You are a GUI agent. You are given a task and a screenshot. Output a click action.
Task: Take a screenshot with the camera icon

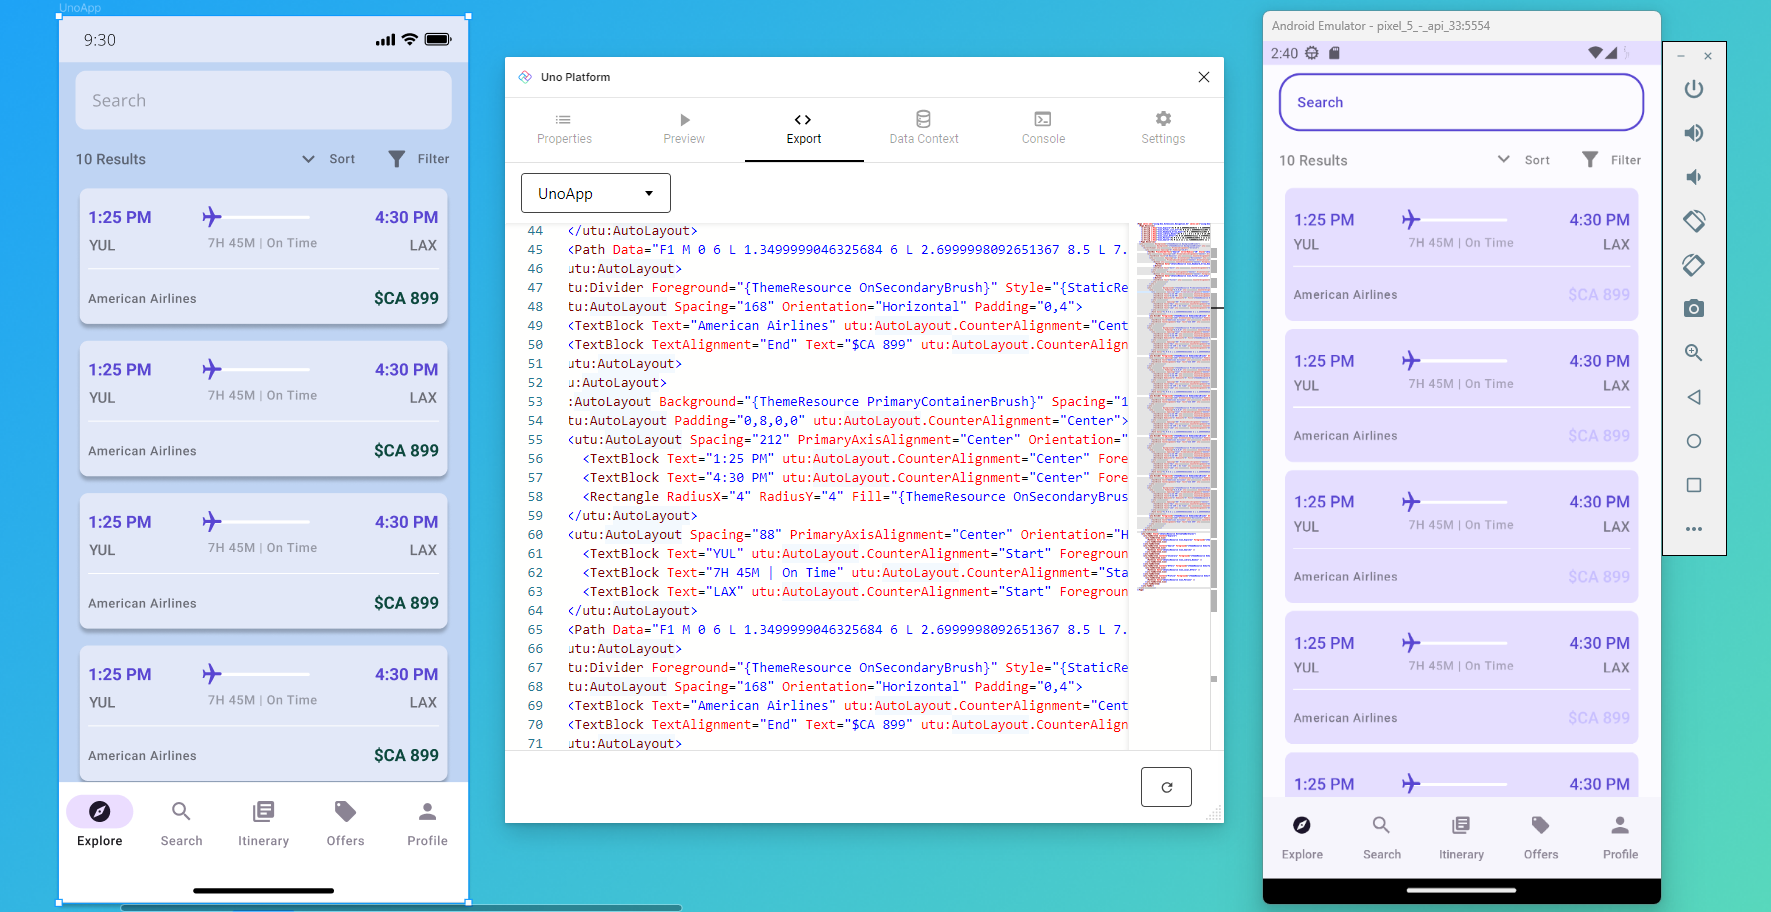coord(1694,308)
